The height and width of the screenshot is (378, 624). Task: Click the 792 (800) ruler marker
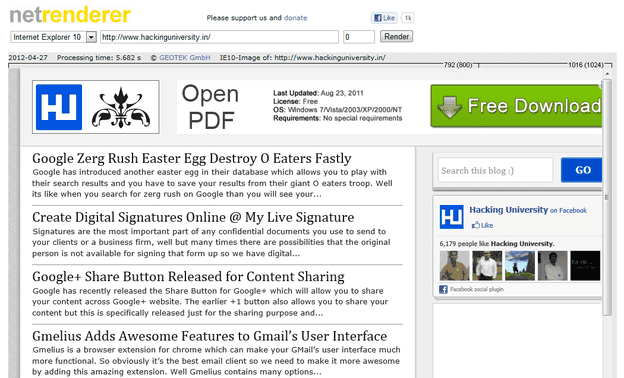(458, 65)
